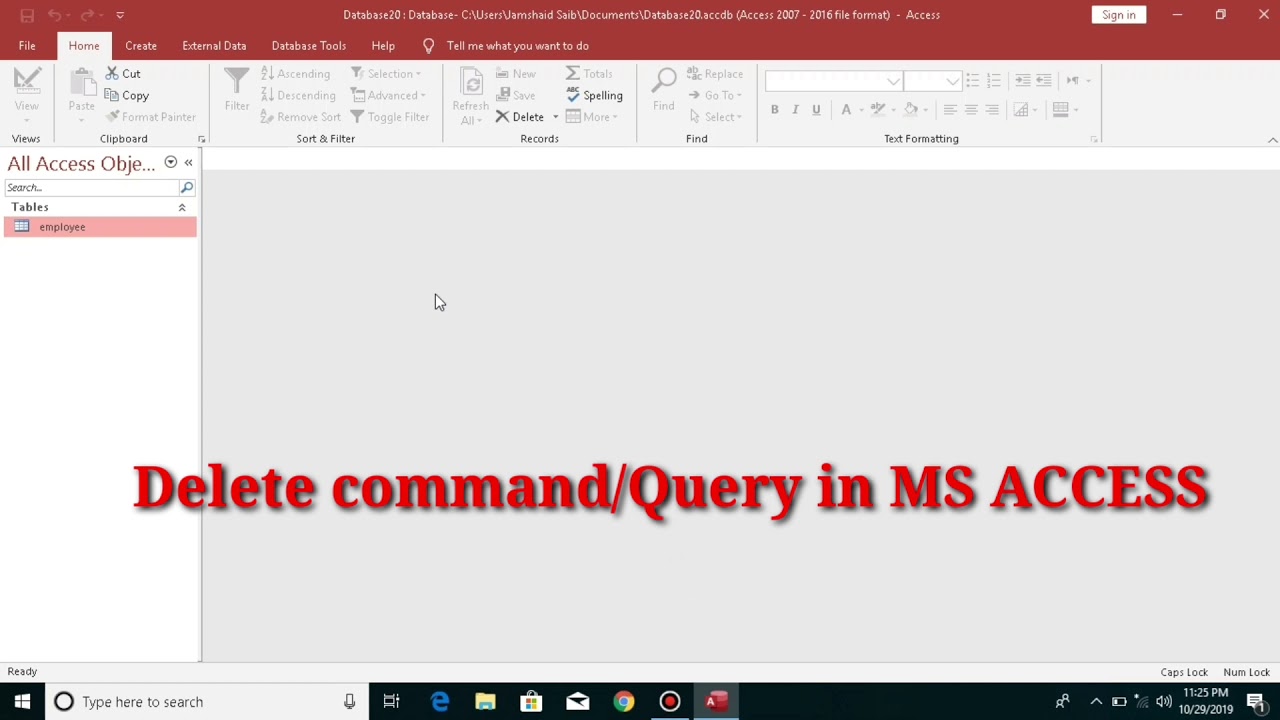This screenshot has height=720, width=1280.
Task: Open the font name combo box
Action: [x=833, y=81]
